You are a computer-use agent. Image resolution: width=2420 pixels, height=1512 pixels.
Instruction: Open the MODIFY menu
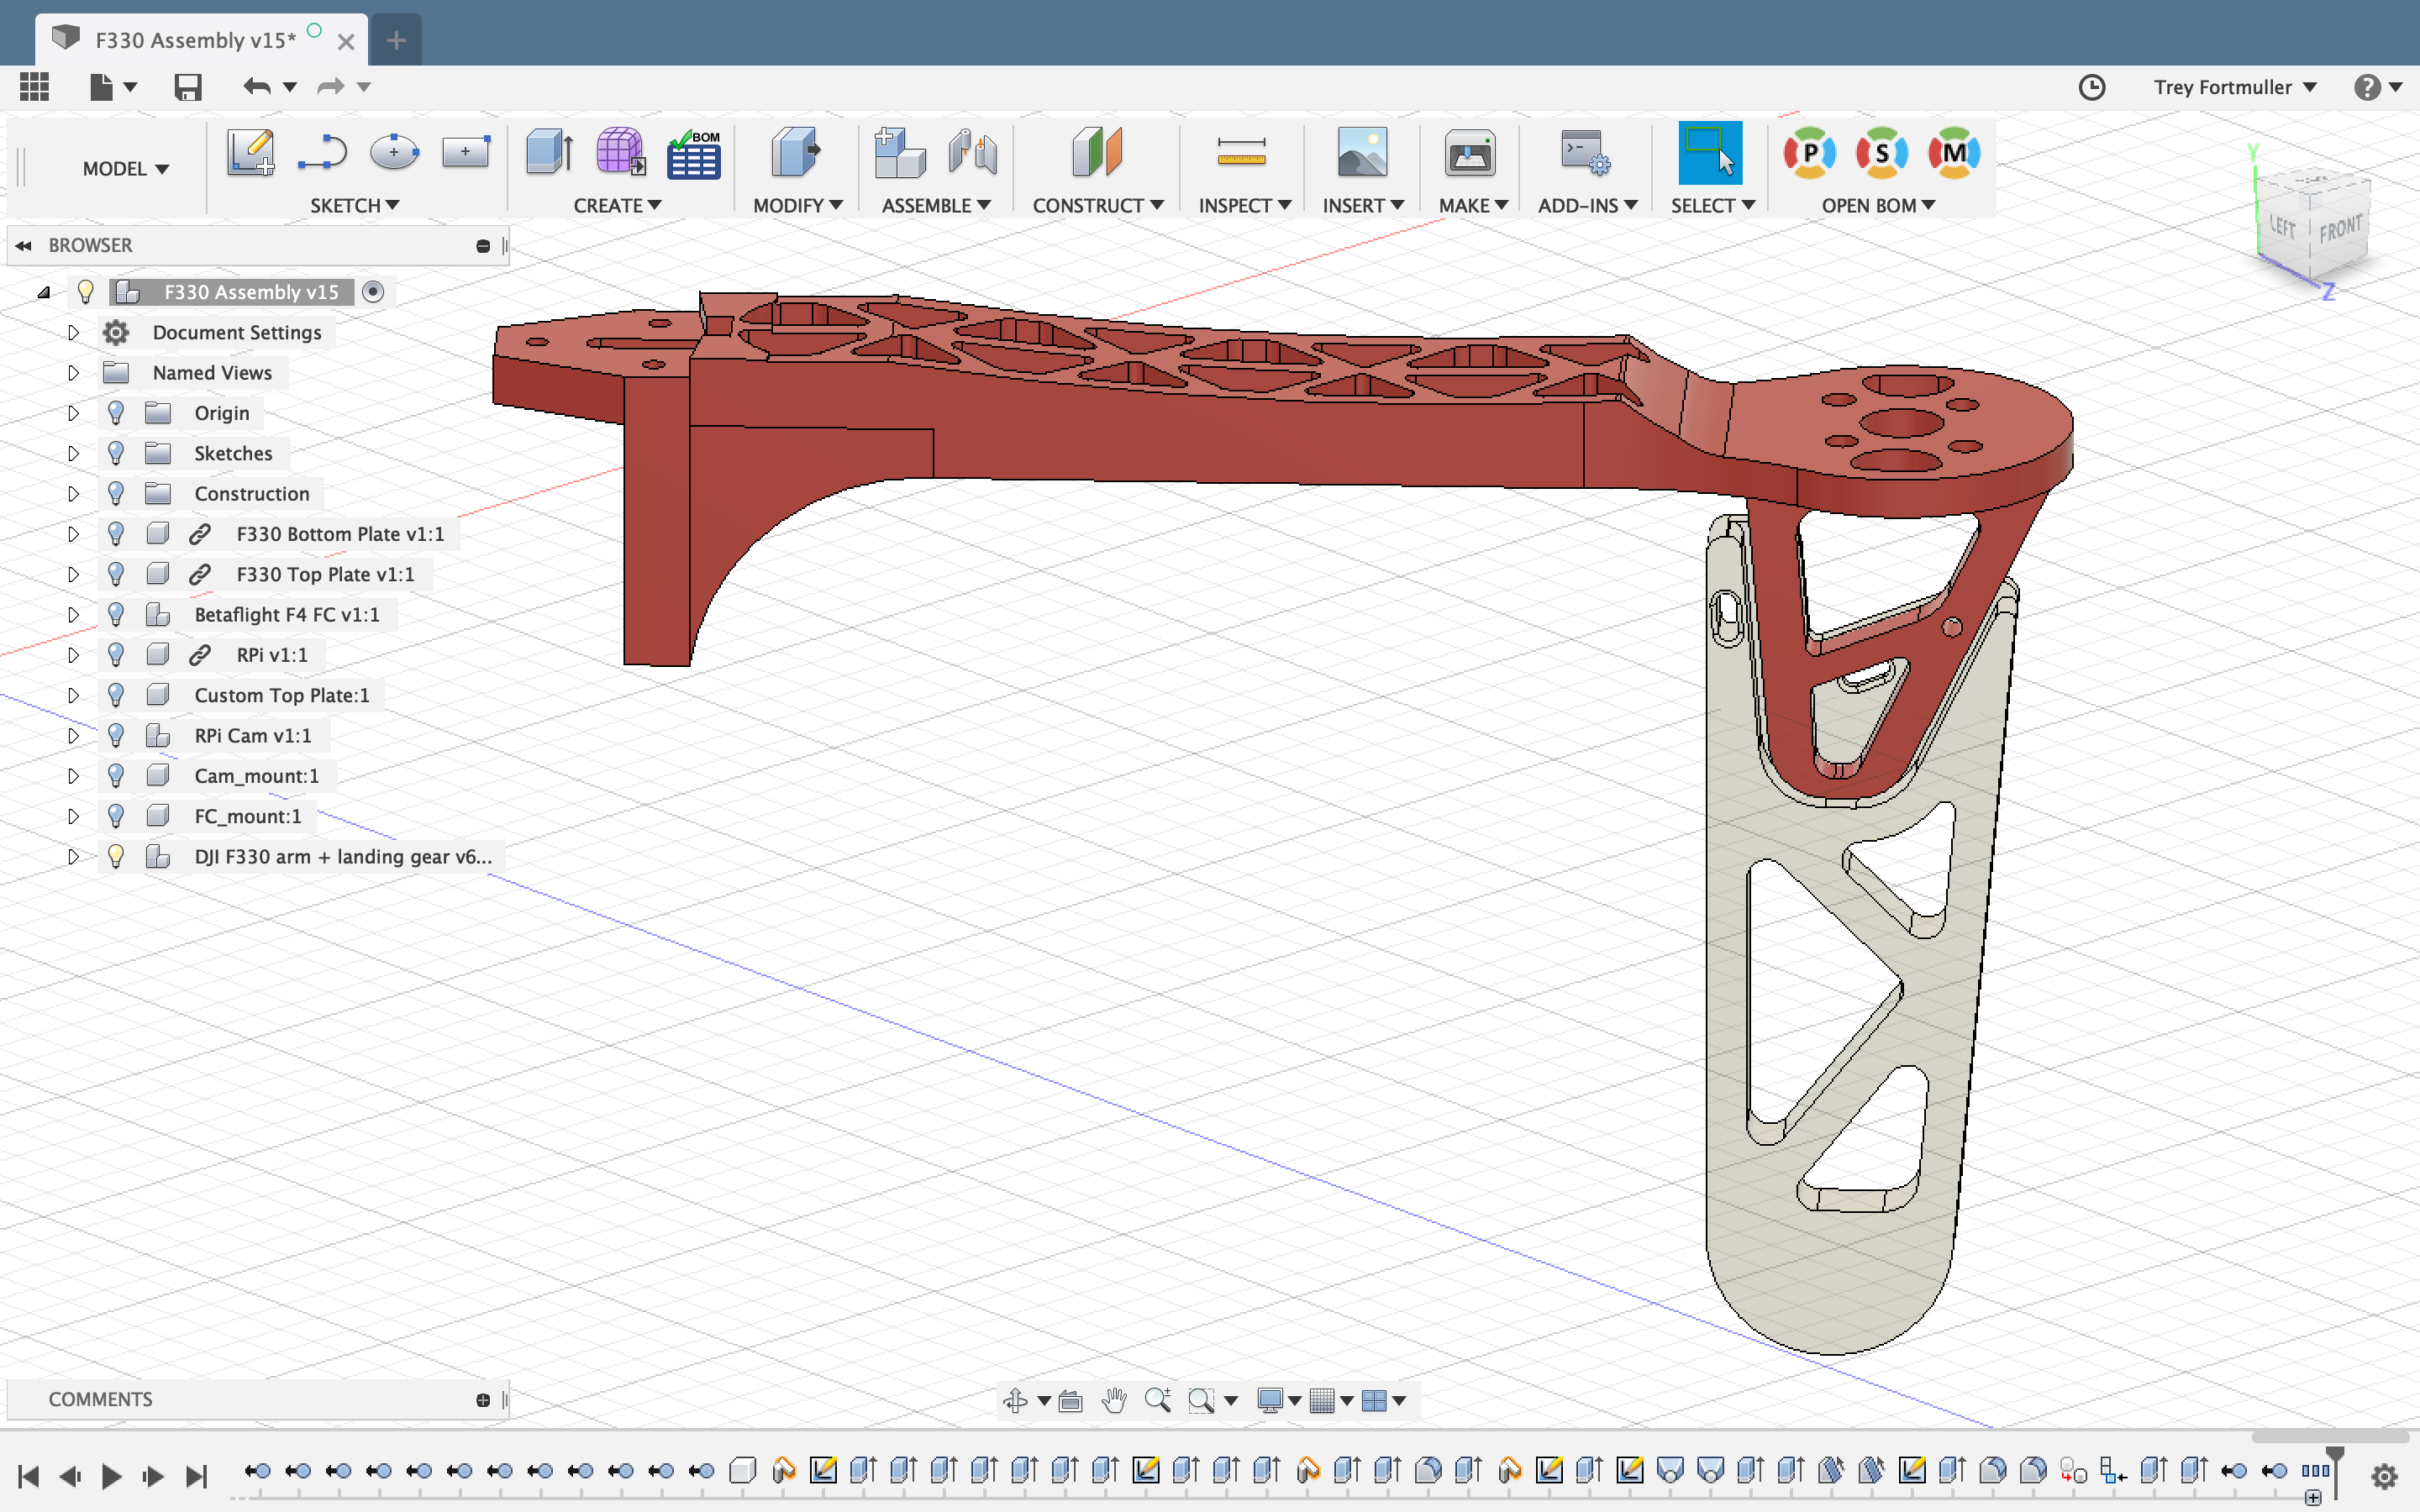797,205
